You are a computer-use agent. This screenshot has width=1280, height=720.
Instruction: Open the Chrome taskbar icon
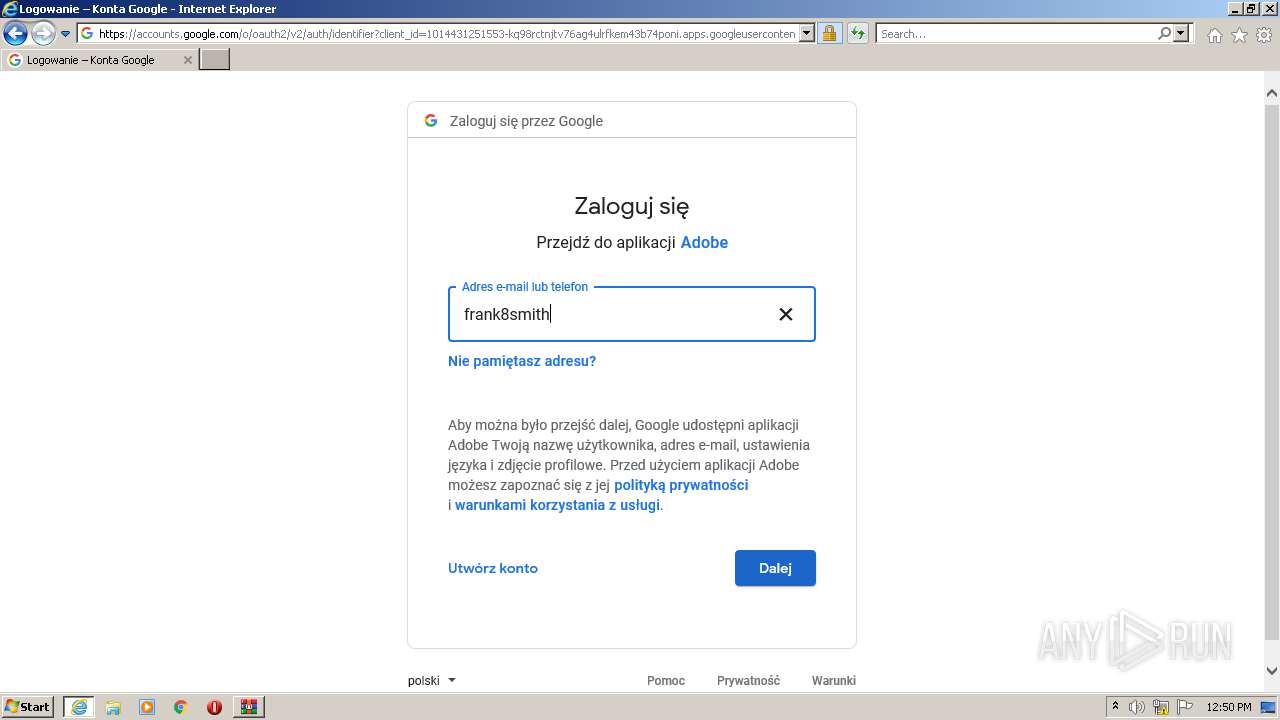pyautogui.click(x=181, y=707)
